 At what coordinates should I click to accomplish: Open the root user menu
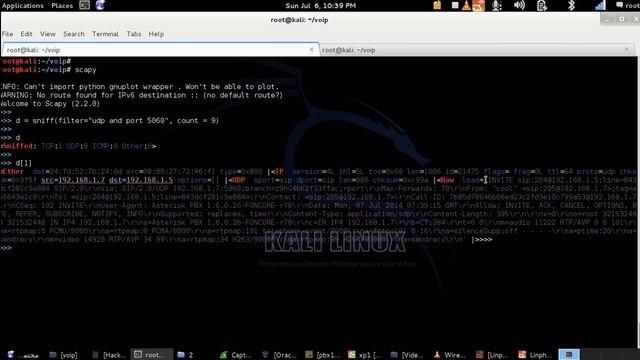(x=628, y=5)
